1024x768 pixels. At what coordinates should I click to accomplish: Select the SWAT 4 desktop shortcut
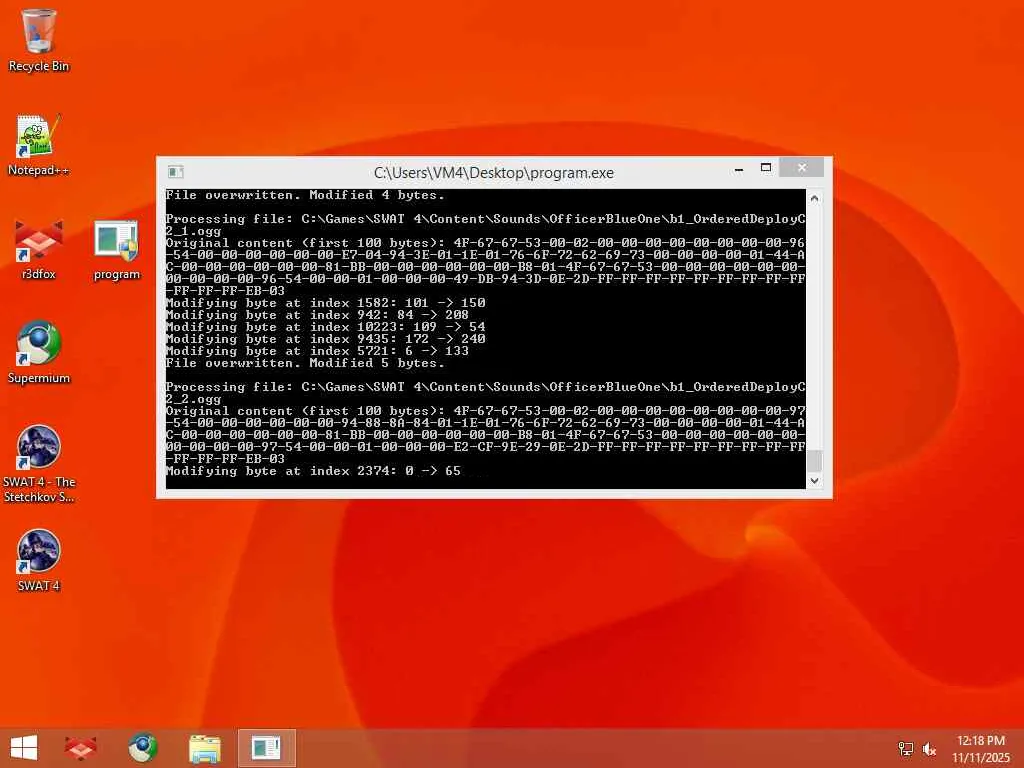(39, 560)
